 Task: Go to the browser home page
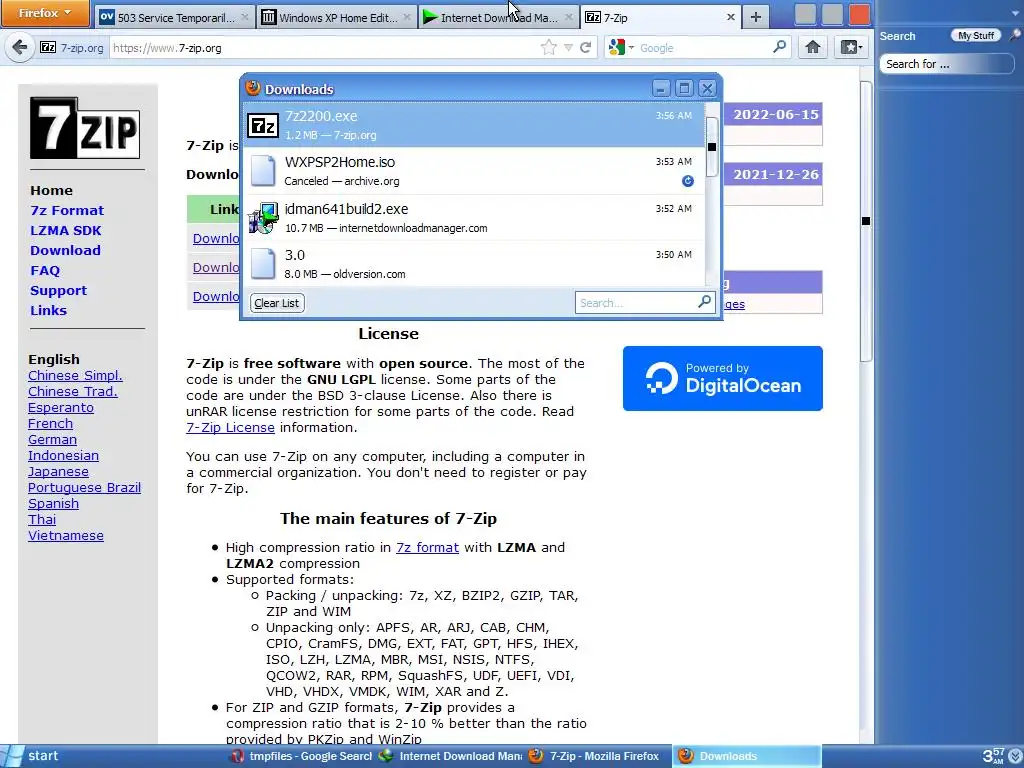pos(812,47)
